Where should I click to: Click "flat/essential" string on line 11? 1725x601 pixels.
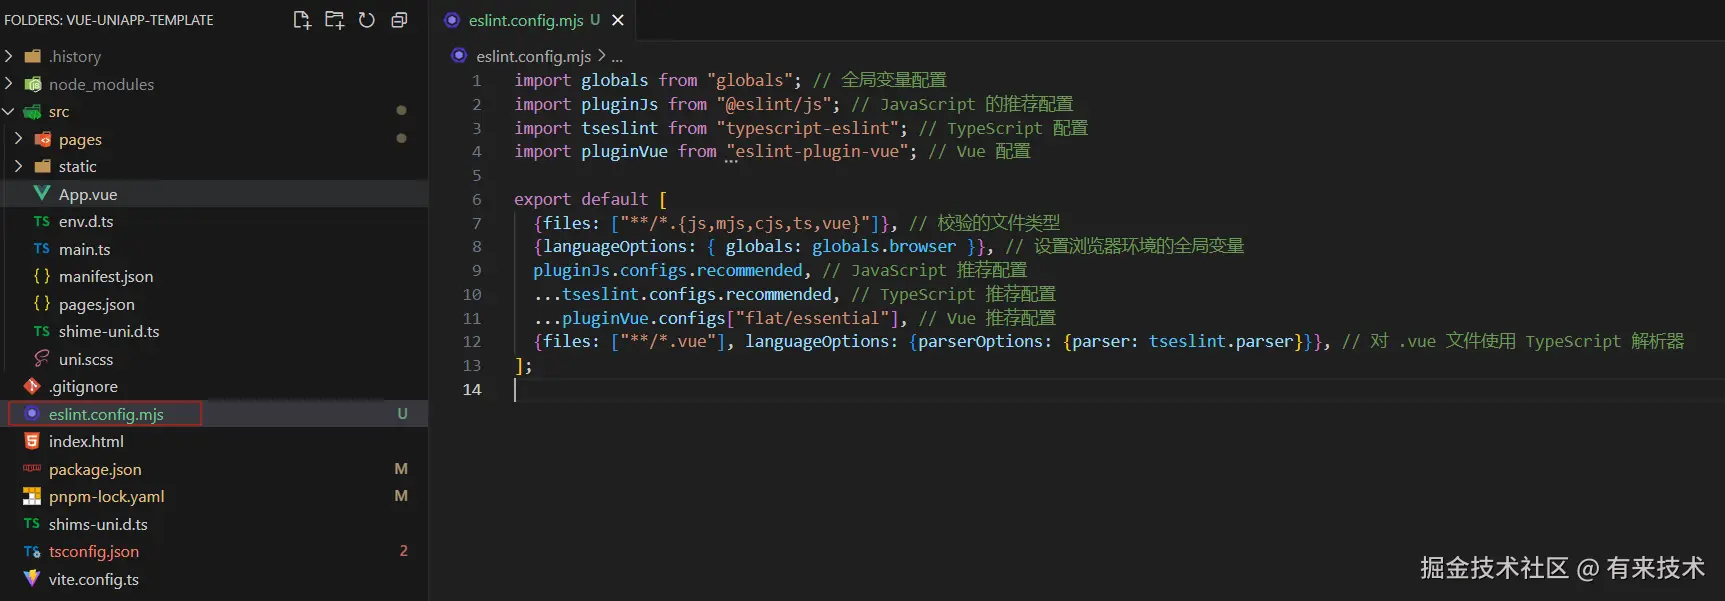coord(812,318)
